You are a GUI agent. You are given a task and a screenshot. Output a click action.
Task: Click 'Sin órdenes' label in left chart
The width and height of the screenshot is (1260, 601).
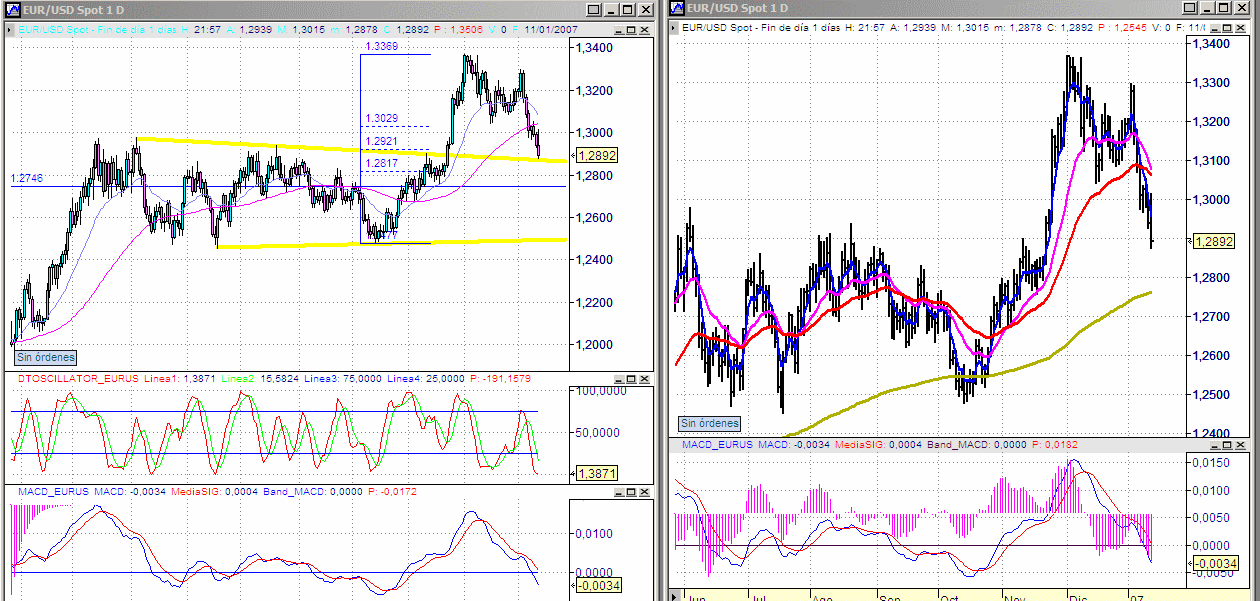tap(46, 356)
